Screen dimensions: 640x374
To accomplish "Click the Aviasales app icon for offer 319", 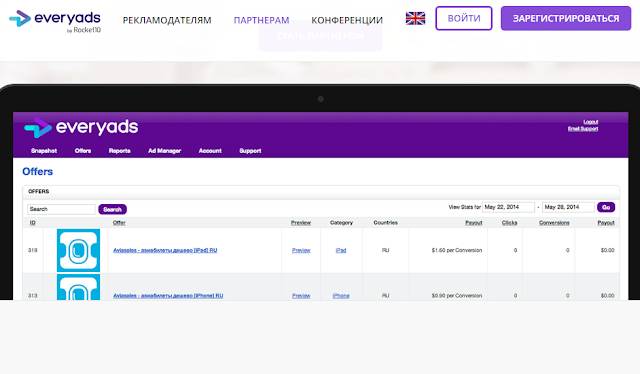I will (78, 250).
